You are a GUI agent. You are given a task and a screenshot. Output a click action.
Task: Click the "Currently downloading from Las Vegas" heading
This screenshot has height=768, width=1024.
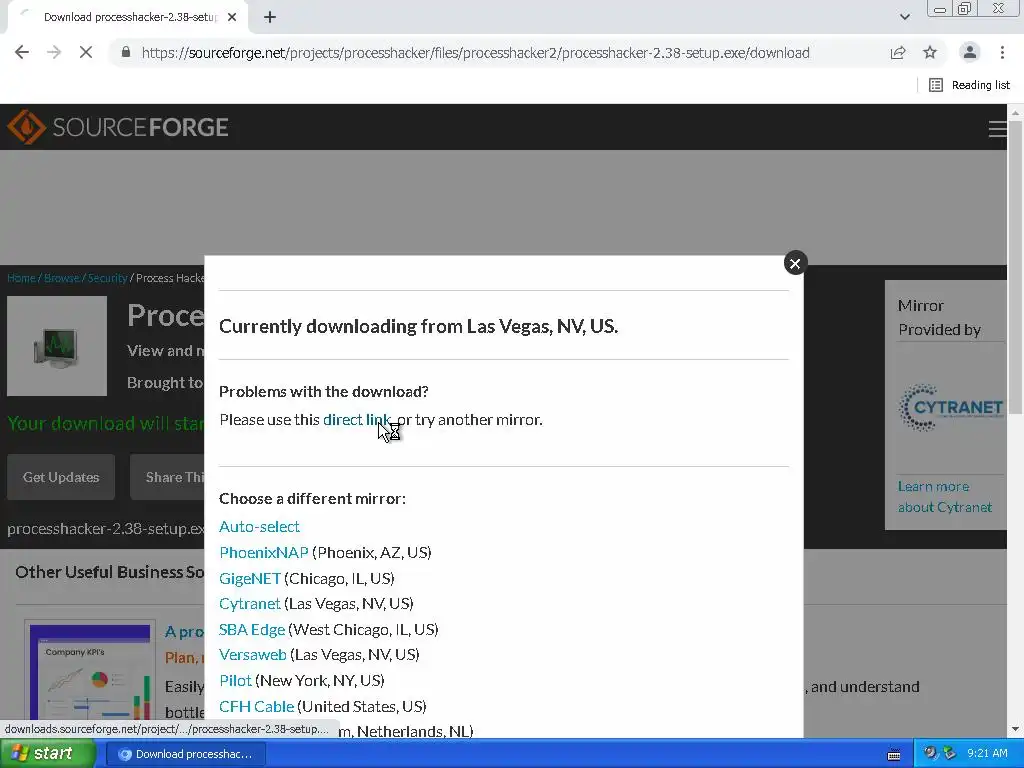pyautogui.click(x=418, y=326)
